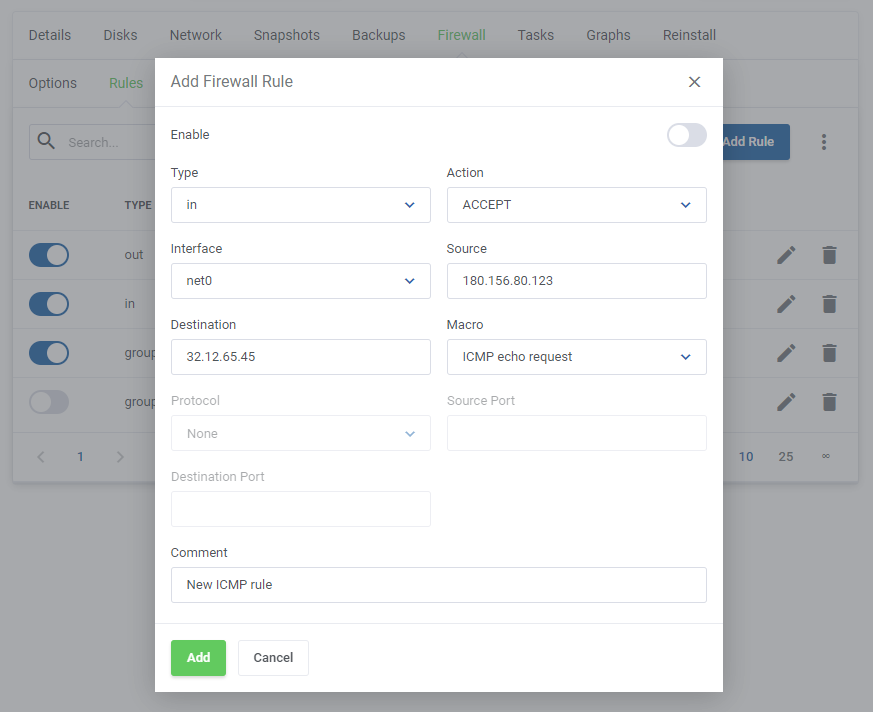This screenshot has height=712, width=873.
Task: Set page size to infinity
Action: tap(826, 456)
